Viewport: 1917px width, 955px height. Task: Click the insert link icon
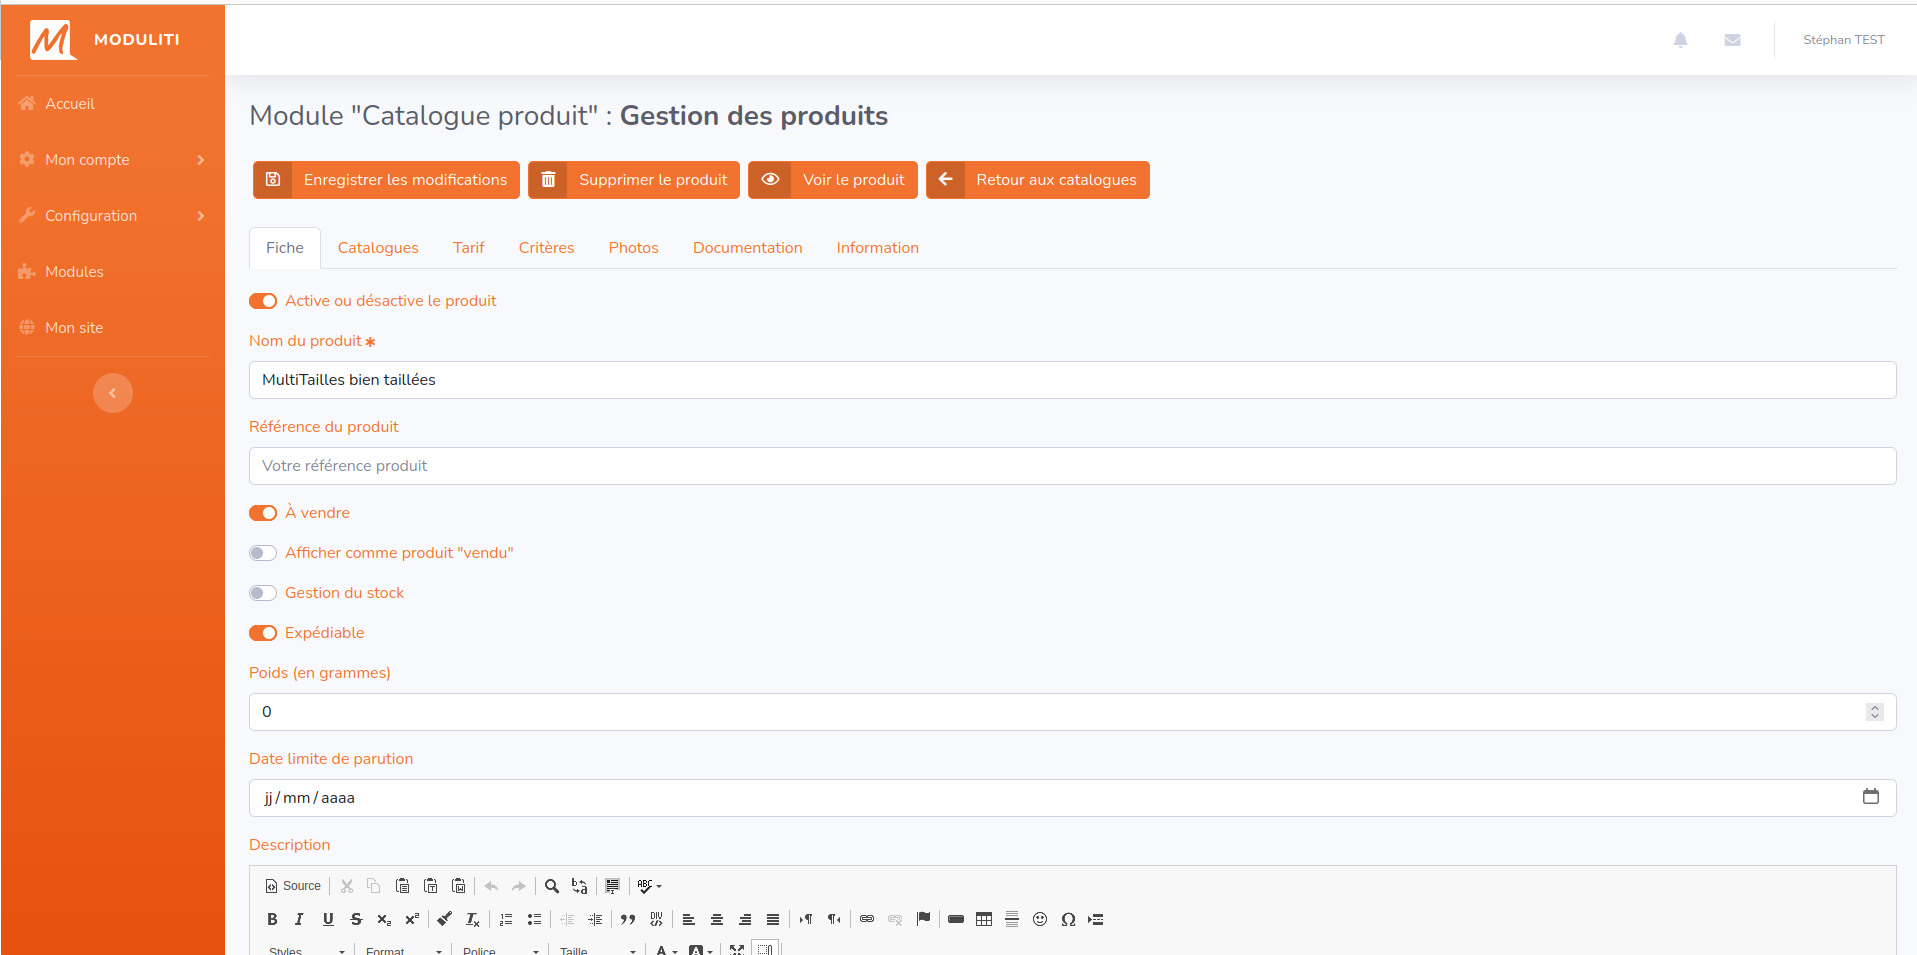[x=867, y=919]
